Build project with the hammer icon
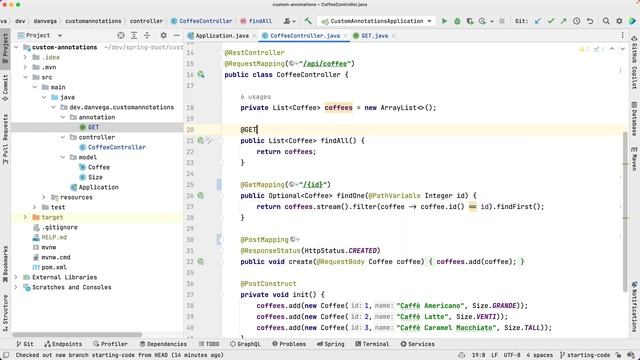The height and width of the screenshot is (360, 640). (308, 21)
